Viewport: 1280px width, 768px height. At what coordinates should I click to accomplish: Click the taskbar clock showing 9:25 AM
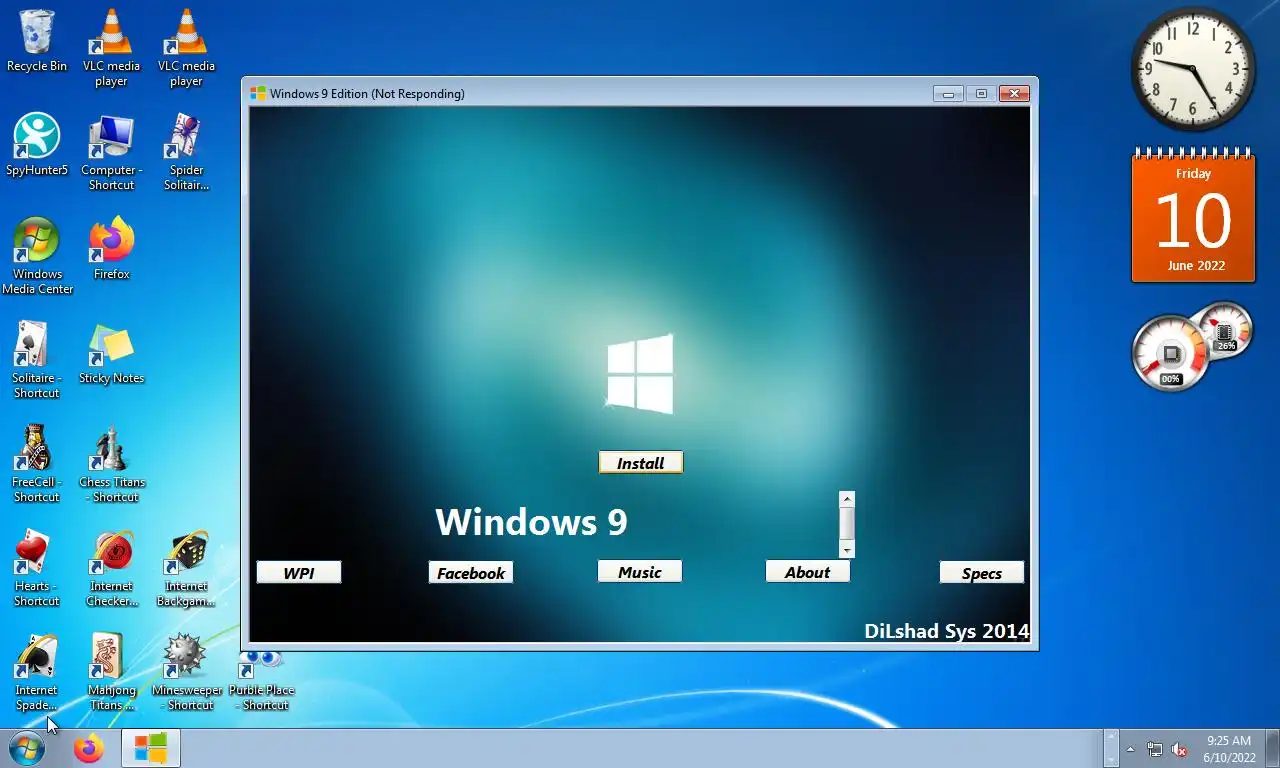click(1229, 749)
